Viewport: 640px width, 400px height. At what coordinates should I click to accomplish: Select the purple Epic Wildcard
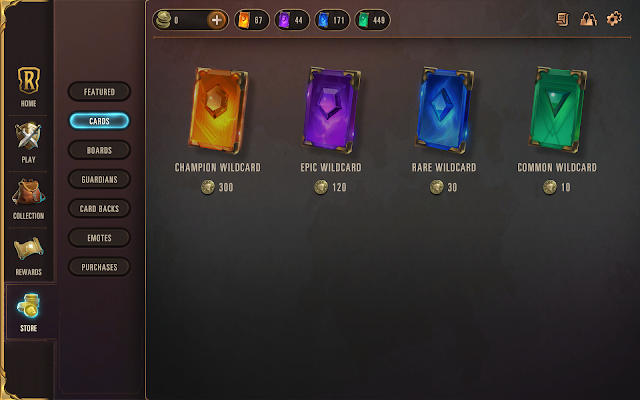(331, 110)
